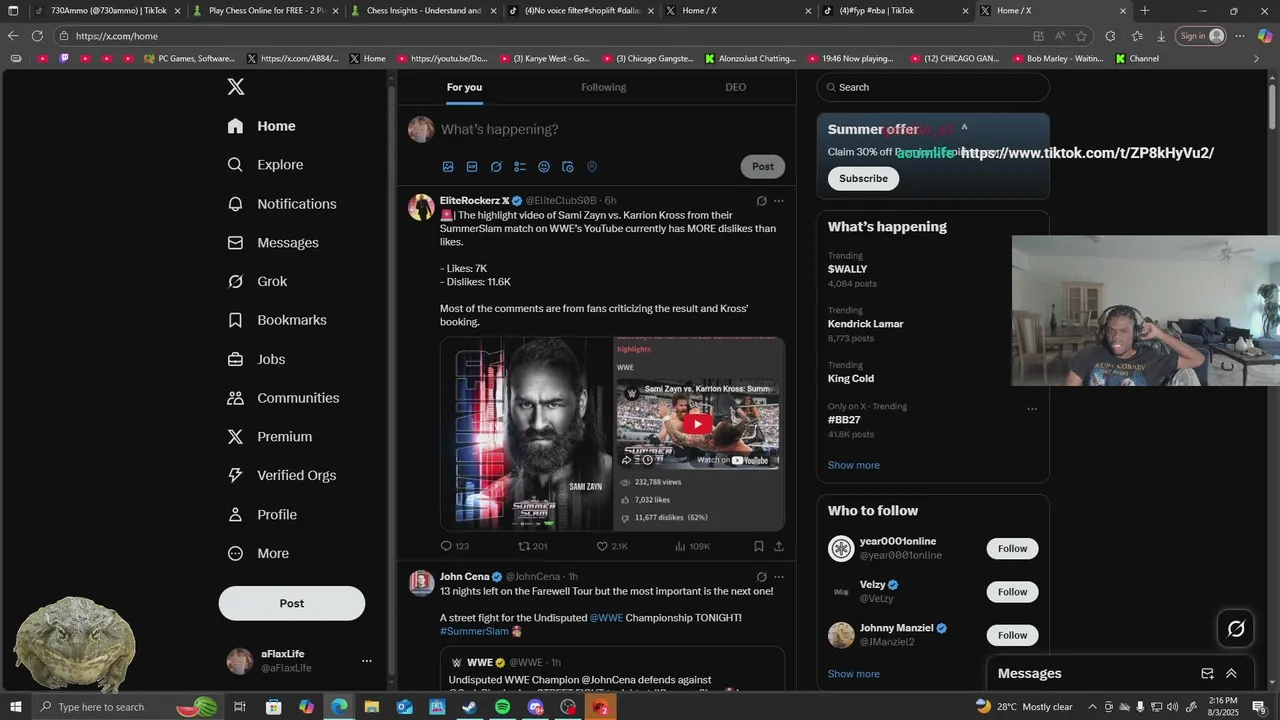Follow year0001online
The image size is (1280, 720).
click(1012, 549)
